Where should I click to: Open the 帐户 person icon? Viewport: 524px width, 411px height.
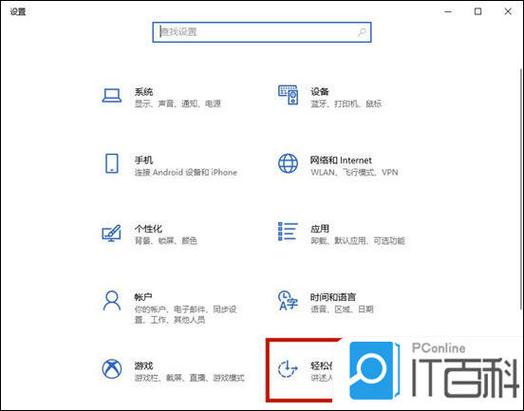pyautogui.click(x=112, y=301)
